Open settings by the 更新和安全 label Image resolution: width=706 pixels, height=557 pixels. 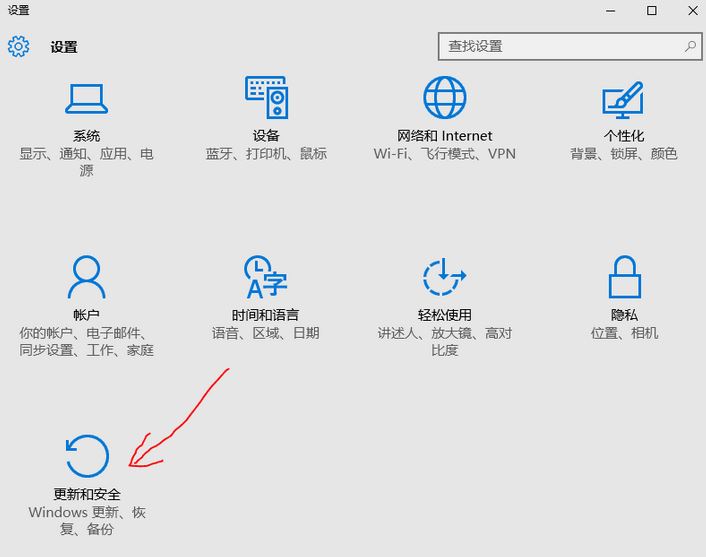86,494
